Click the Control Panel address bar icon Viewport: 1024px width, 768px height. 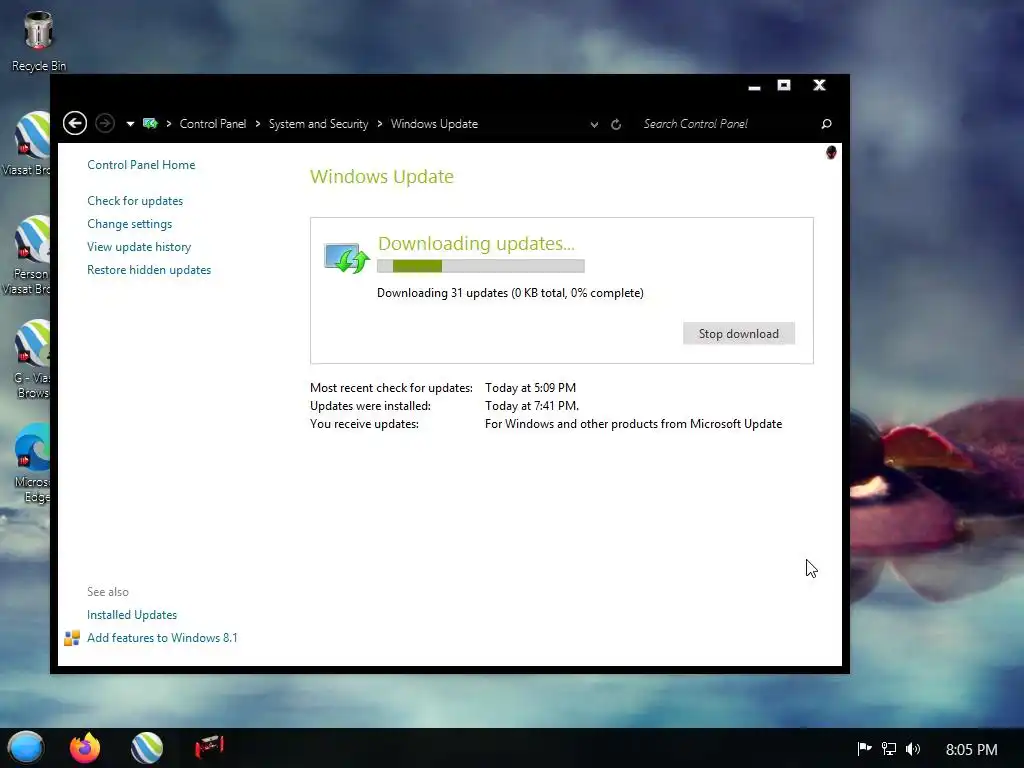[150, 123]
